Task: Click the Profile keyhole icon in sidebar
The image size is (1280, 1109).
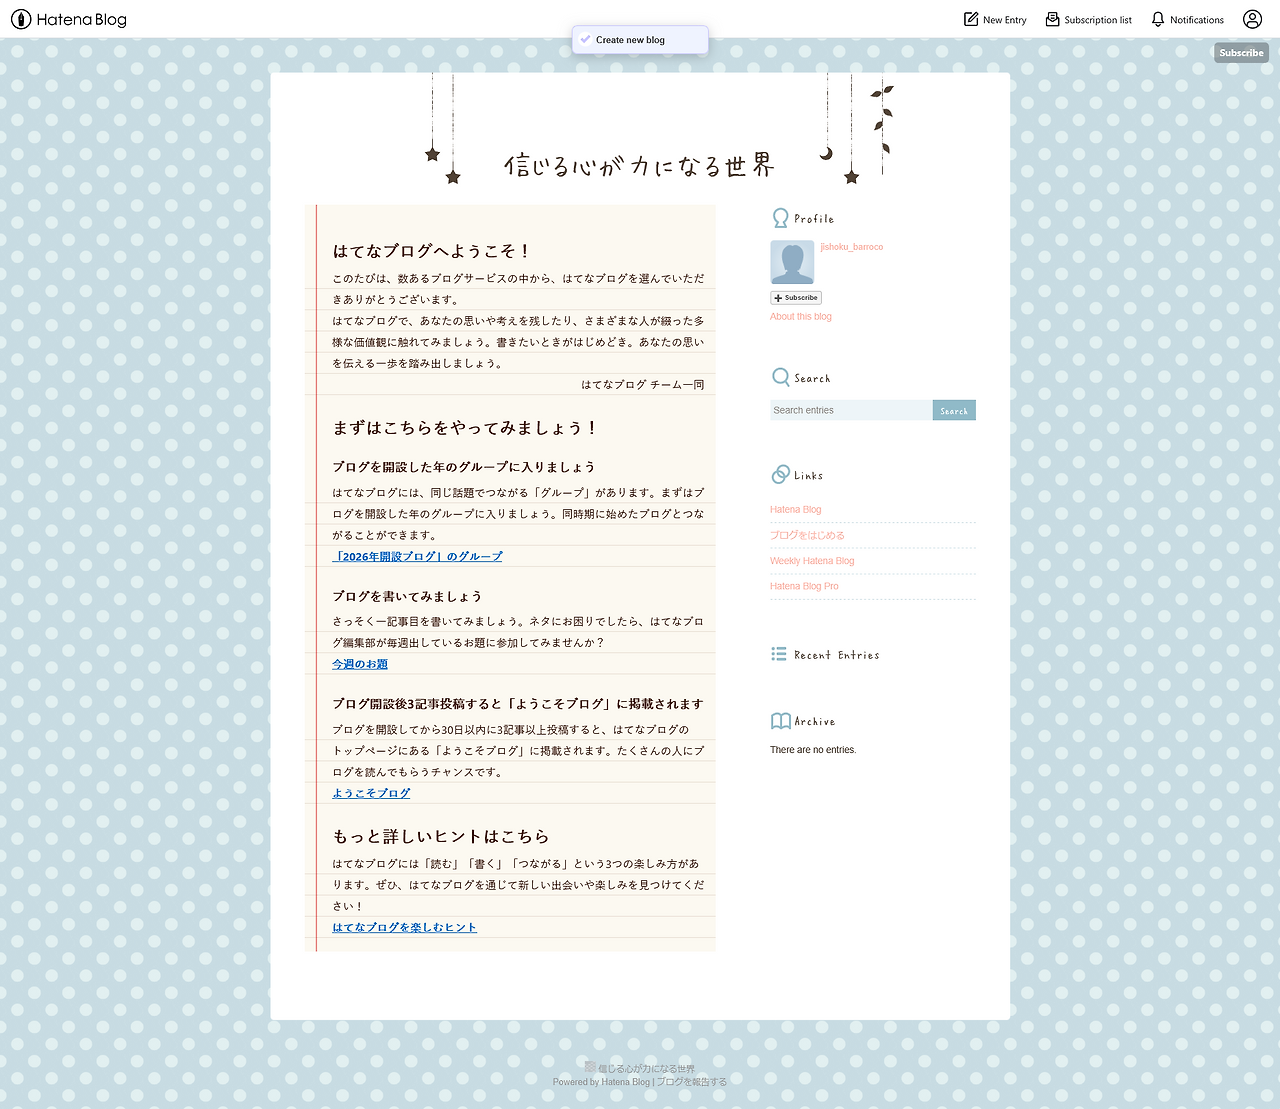Action: (x=780, y=217)
